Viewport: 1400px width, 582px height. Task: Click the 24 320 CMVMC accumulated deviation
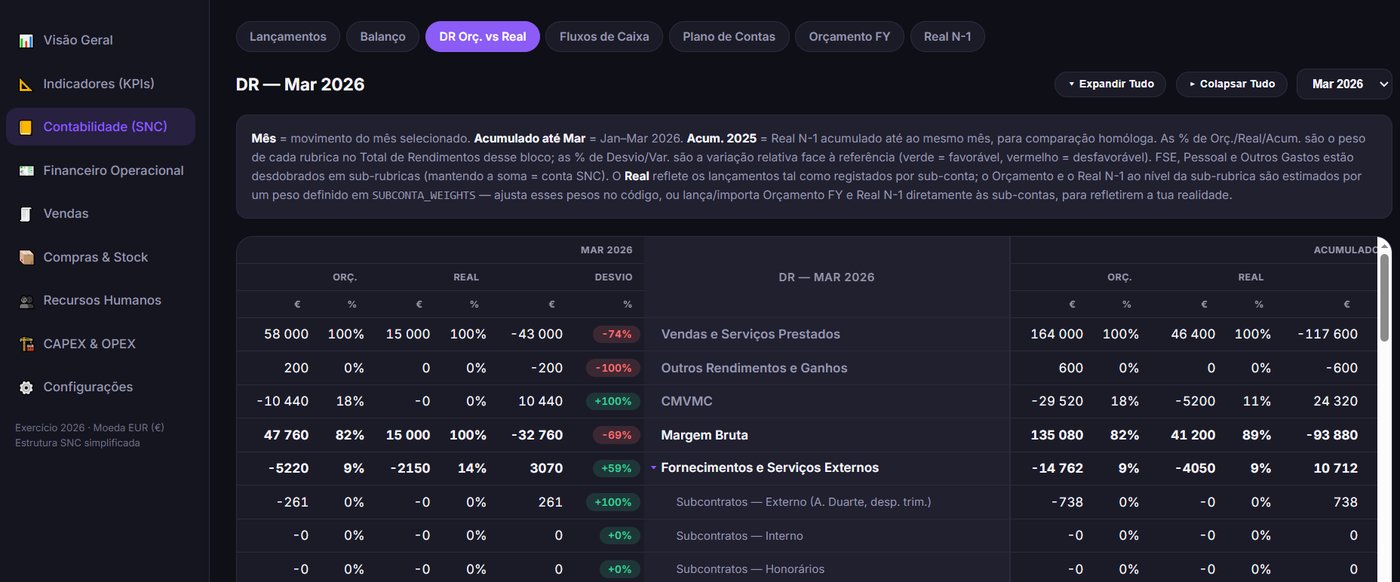[1335, 401]
